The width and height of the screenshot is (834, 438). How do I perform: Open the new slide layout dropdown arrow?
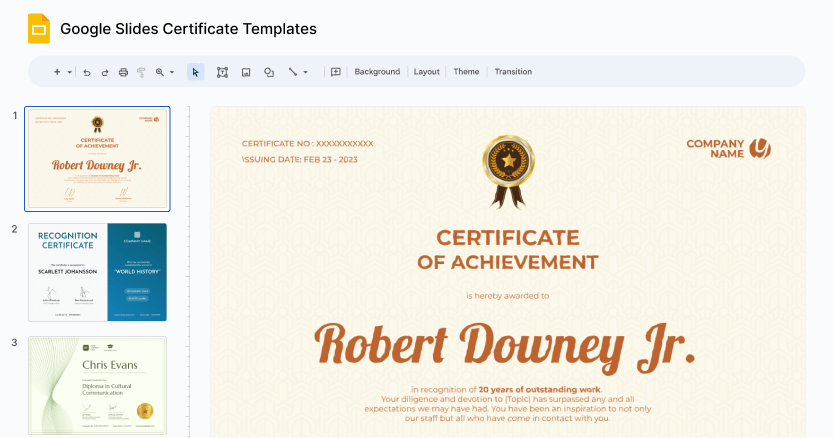point(70,72)
